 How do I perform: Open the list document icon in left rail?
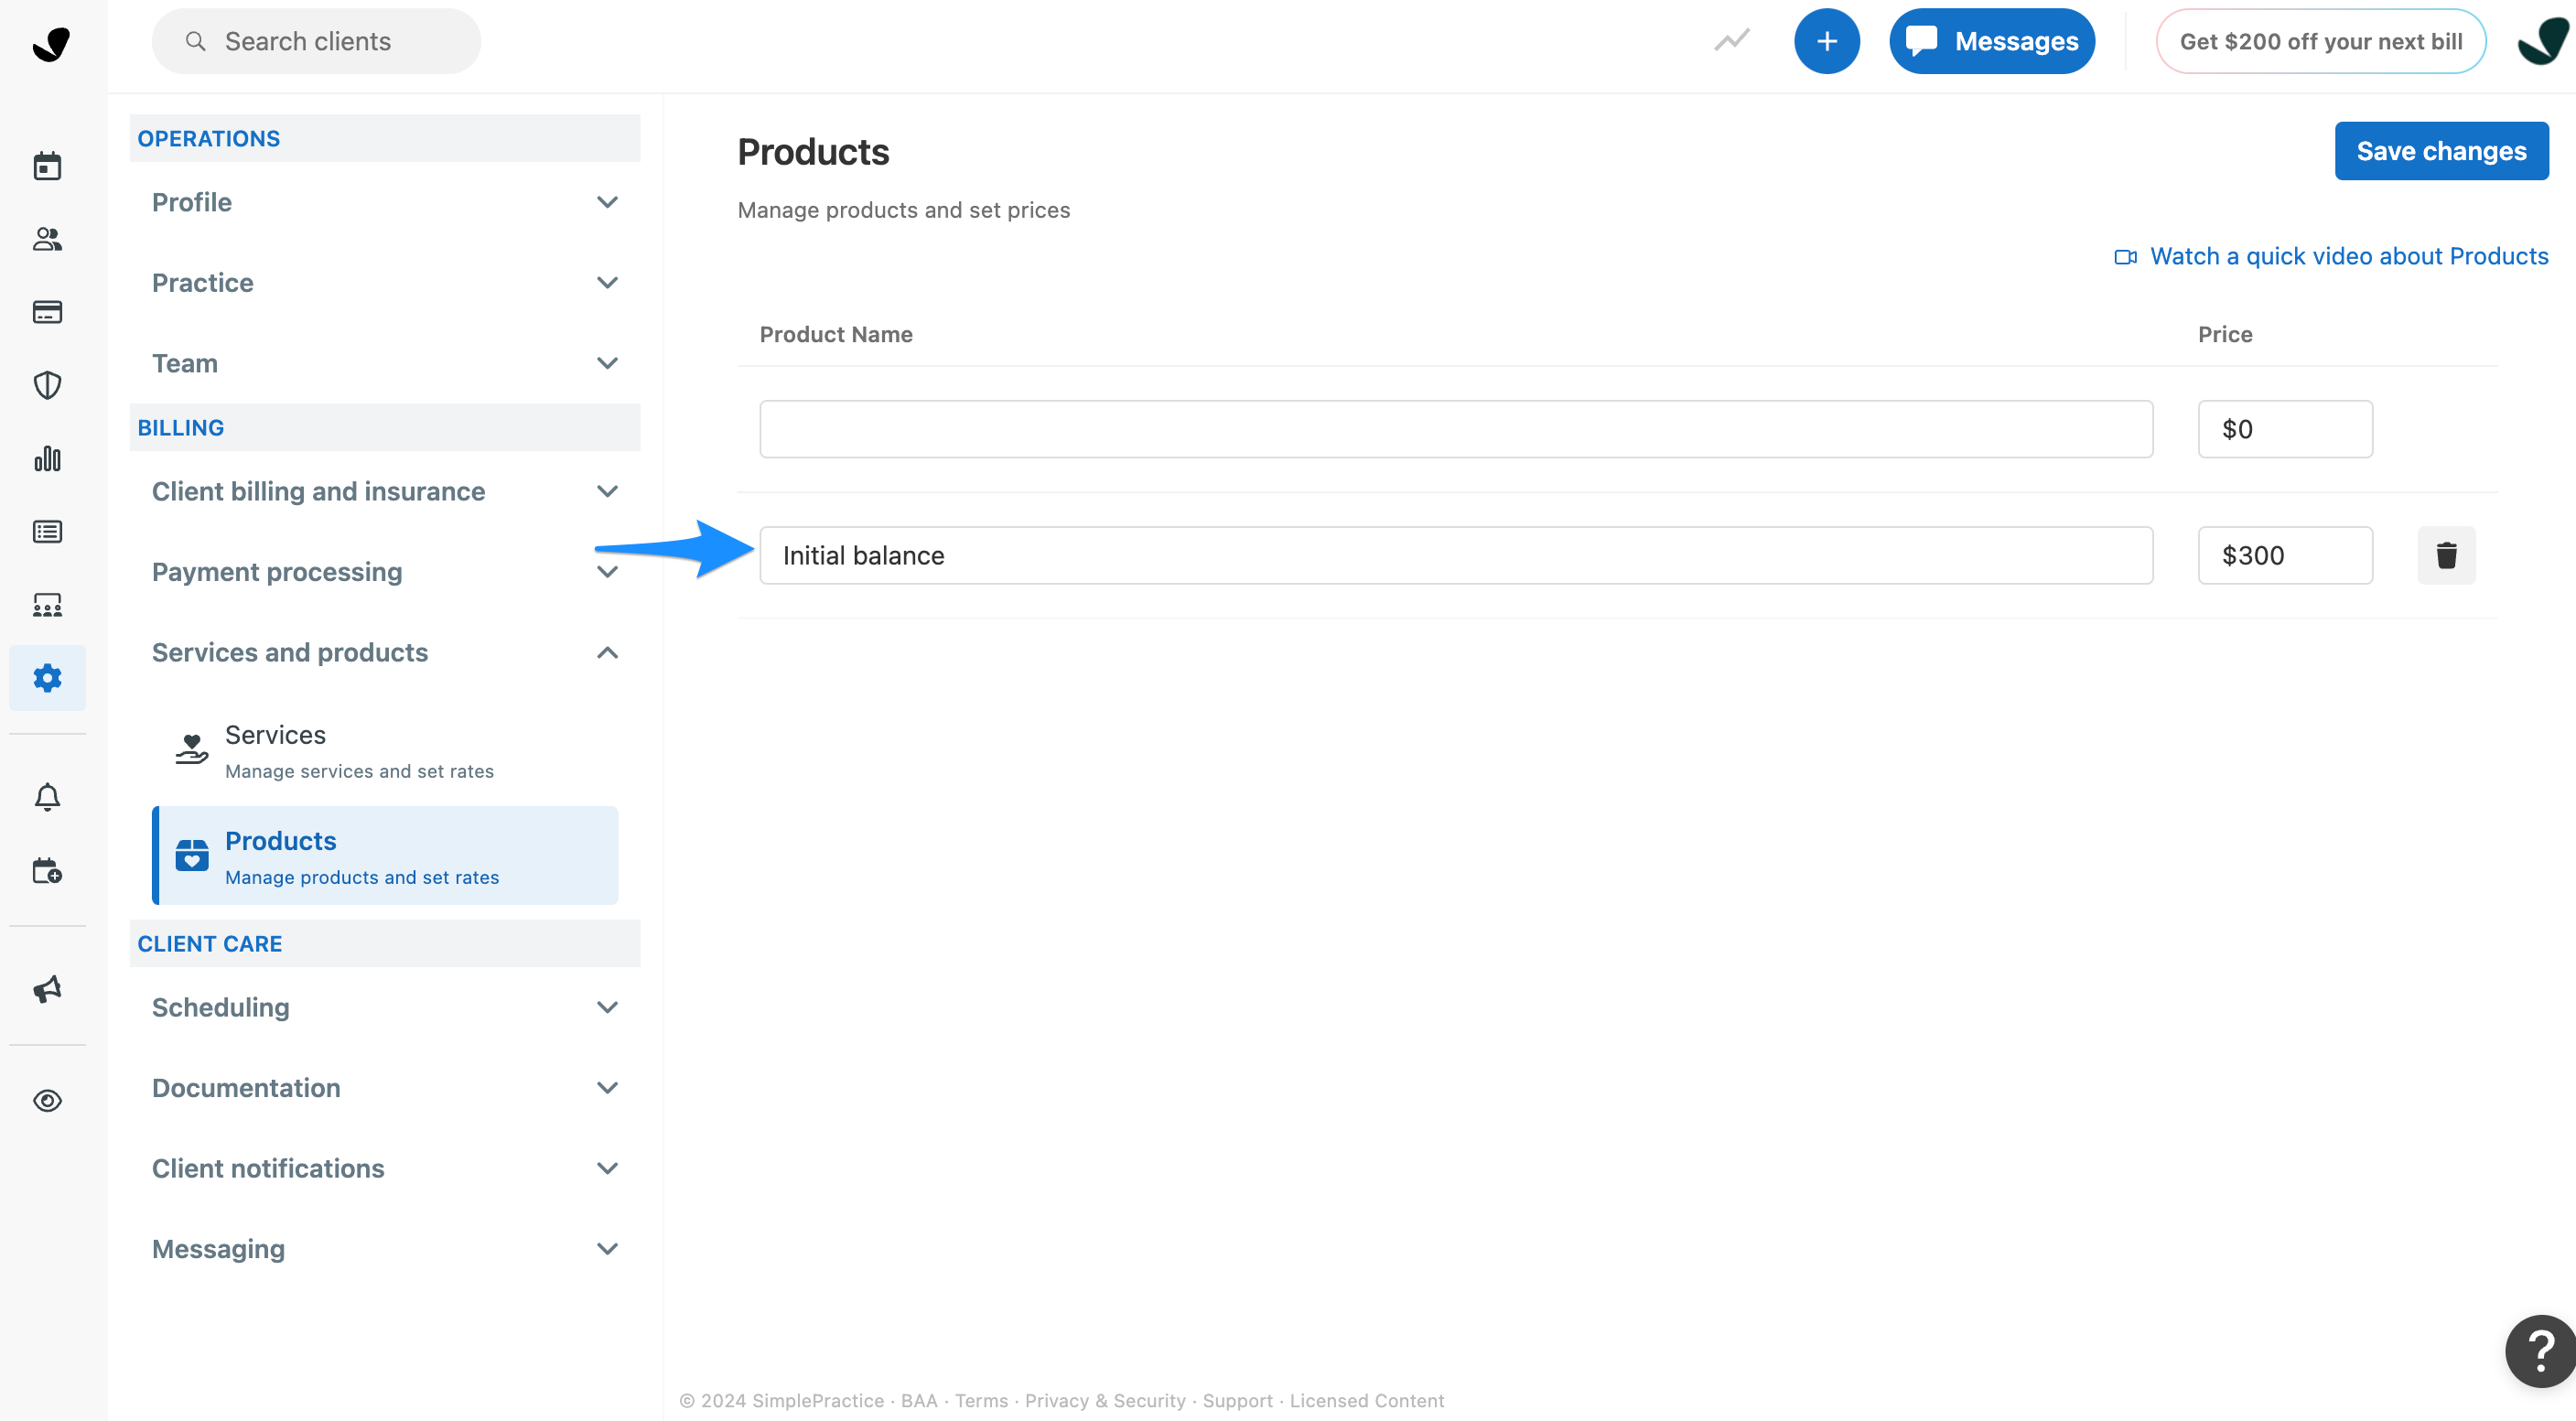click(47, 531)
